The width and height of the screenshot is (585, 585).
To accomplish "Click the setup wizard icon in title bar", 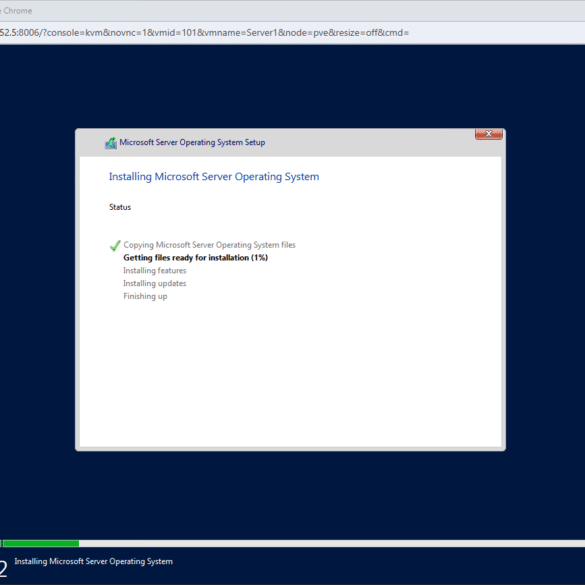I will [x=111, y=143].
